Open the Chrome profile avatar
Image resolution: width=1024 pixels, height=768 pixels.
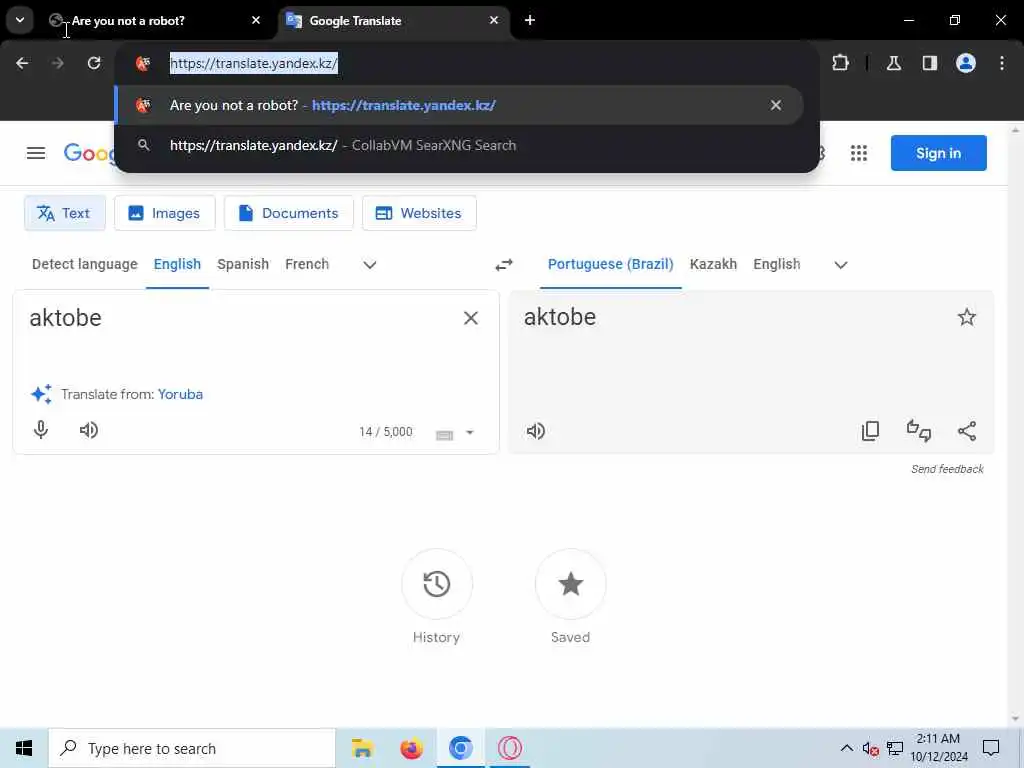click(x=966, y=63)
